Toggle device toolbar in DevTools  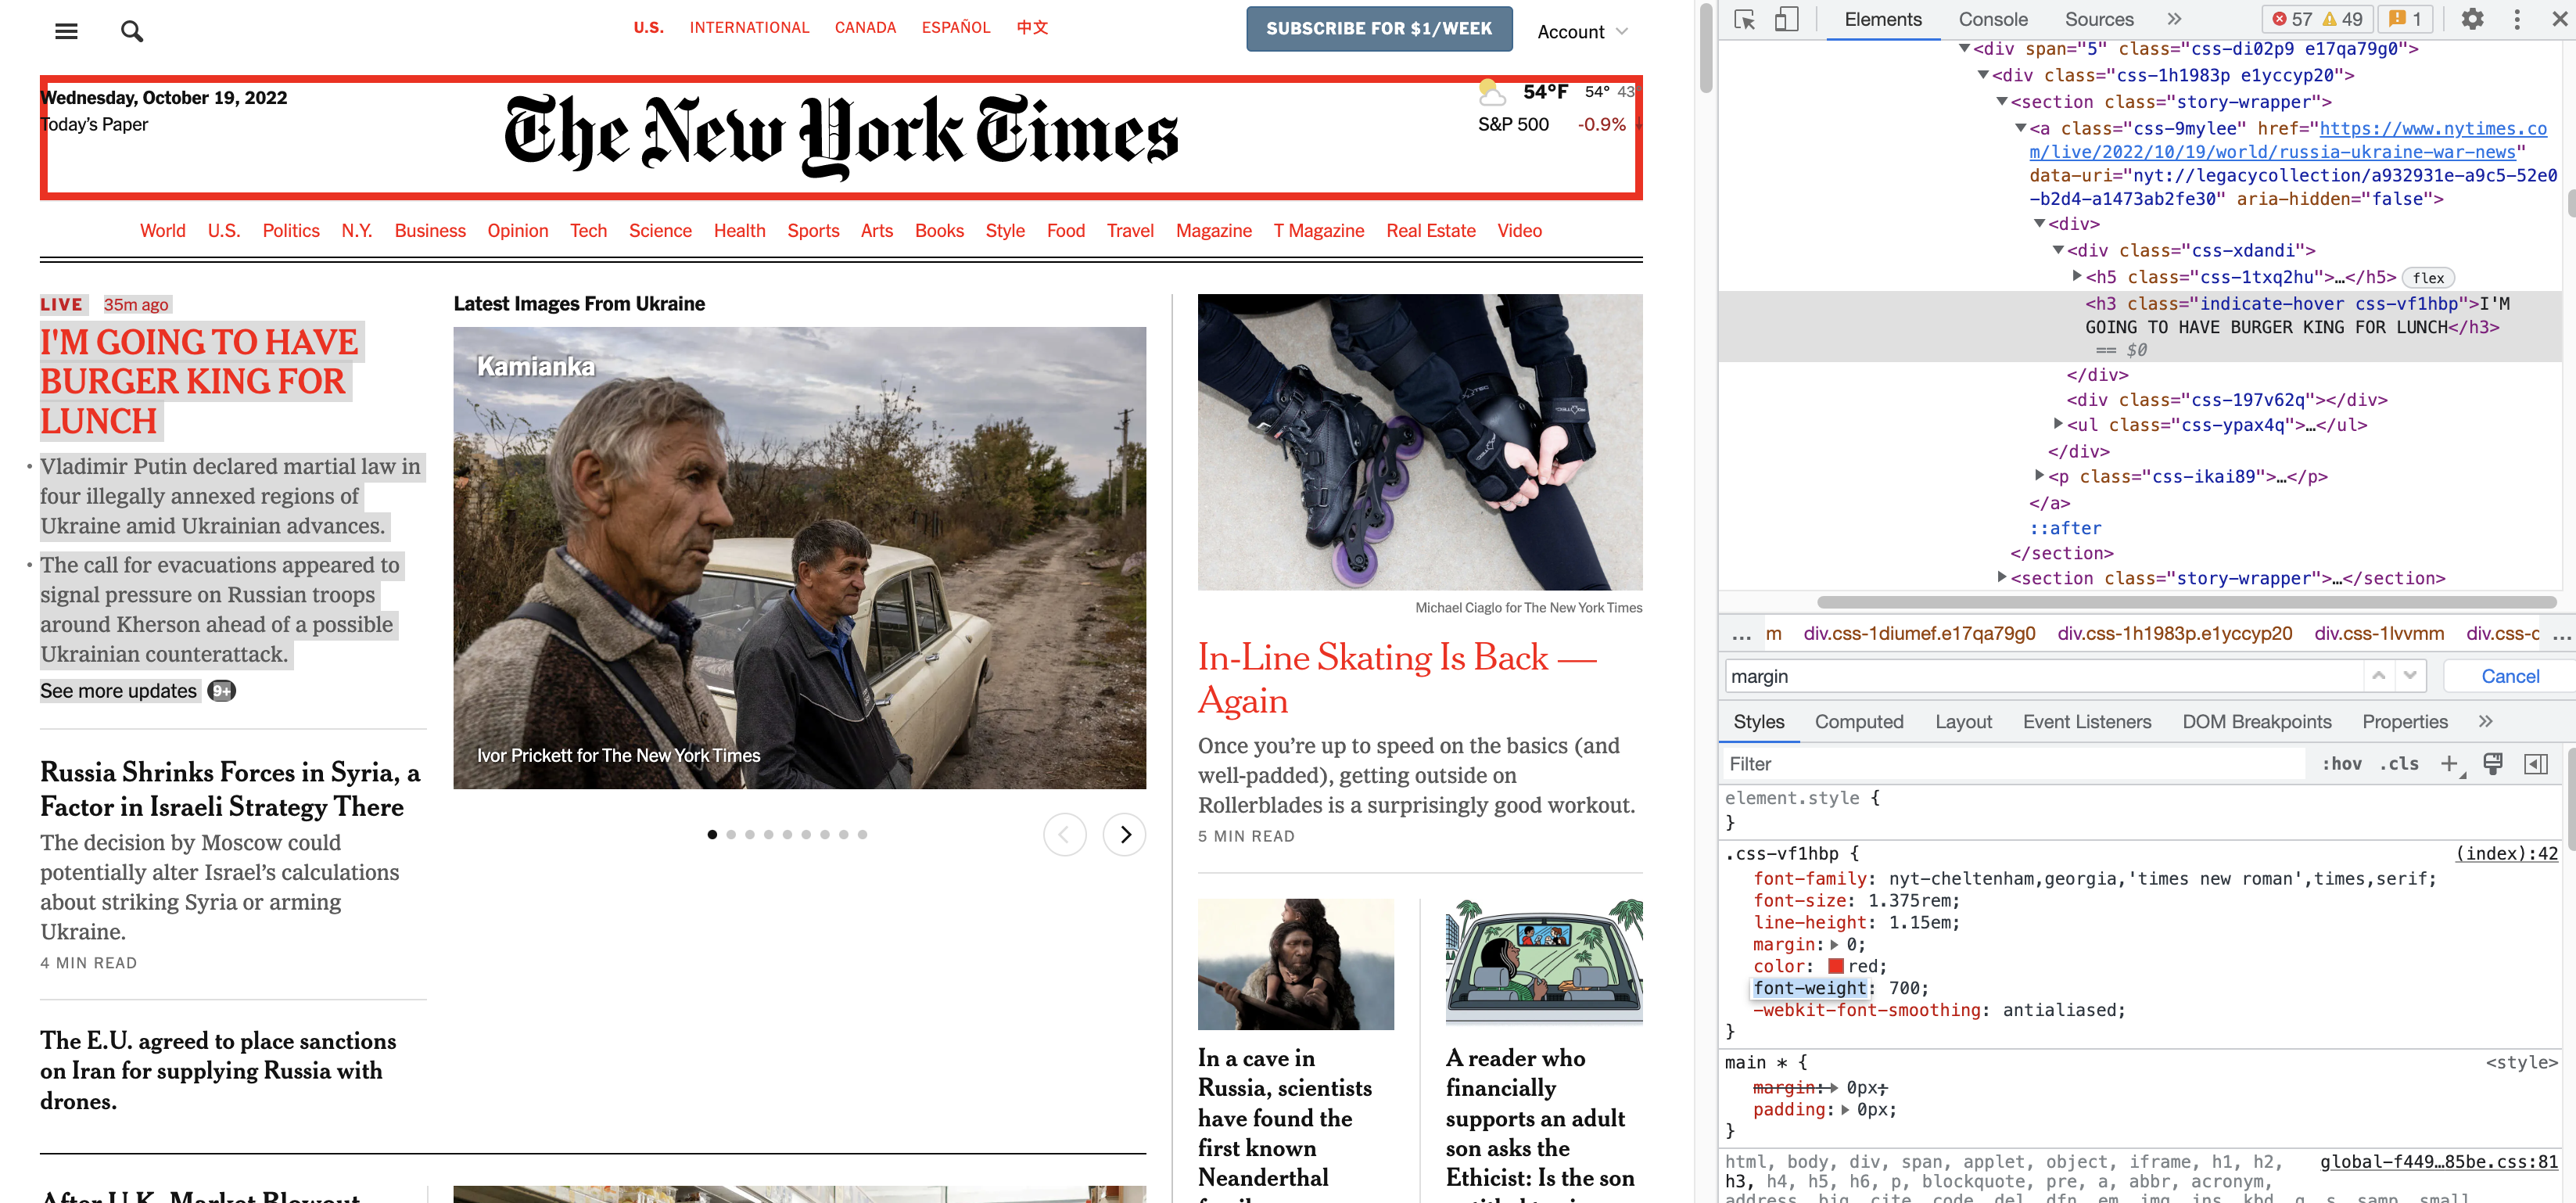pyautogui.click(x=1786, y=19)
